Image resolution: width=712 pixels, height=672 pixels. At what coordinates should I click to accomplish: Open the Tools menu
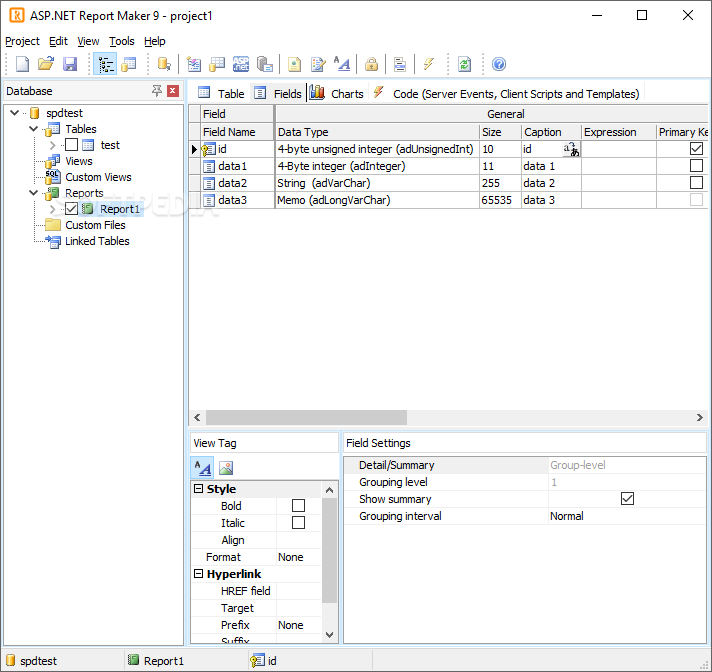click(x=122, y=41)
